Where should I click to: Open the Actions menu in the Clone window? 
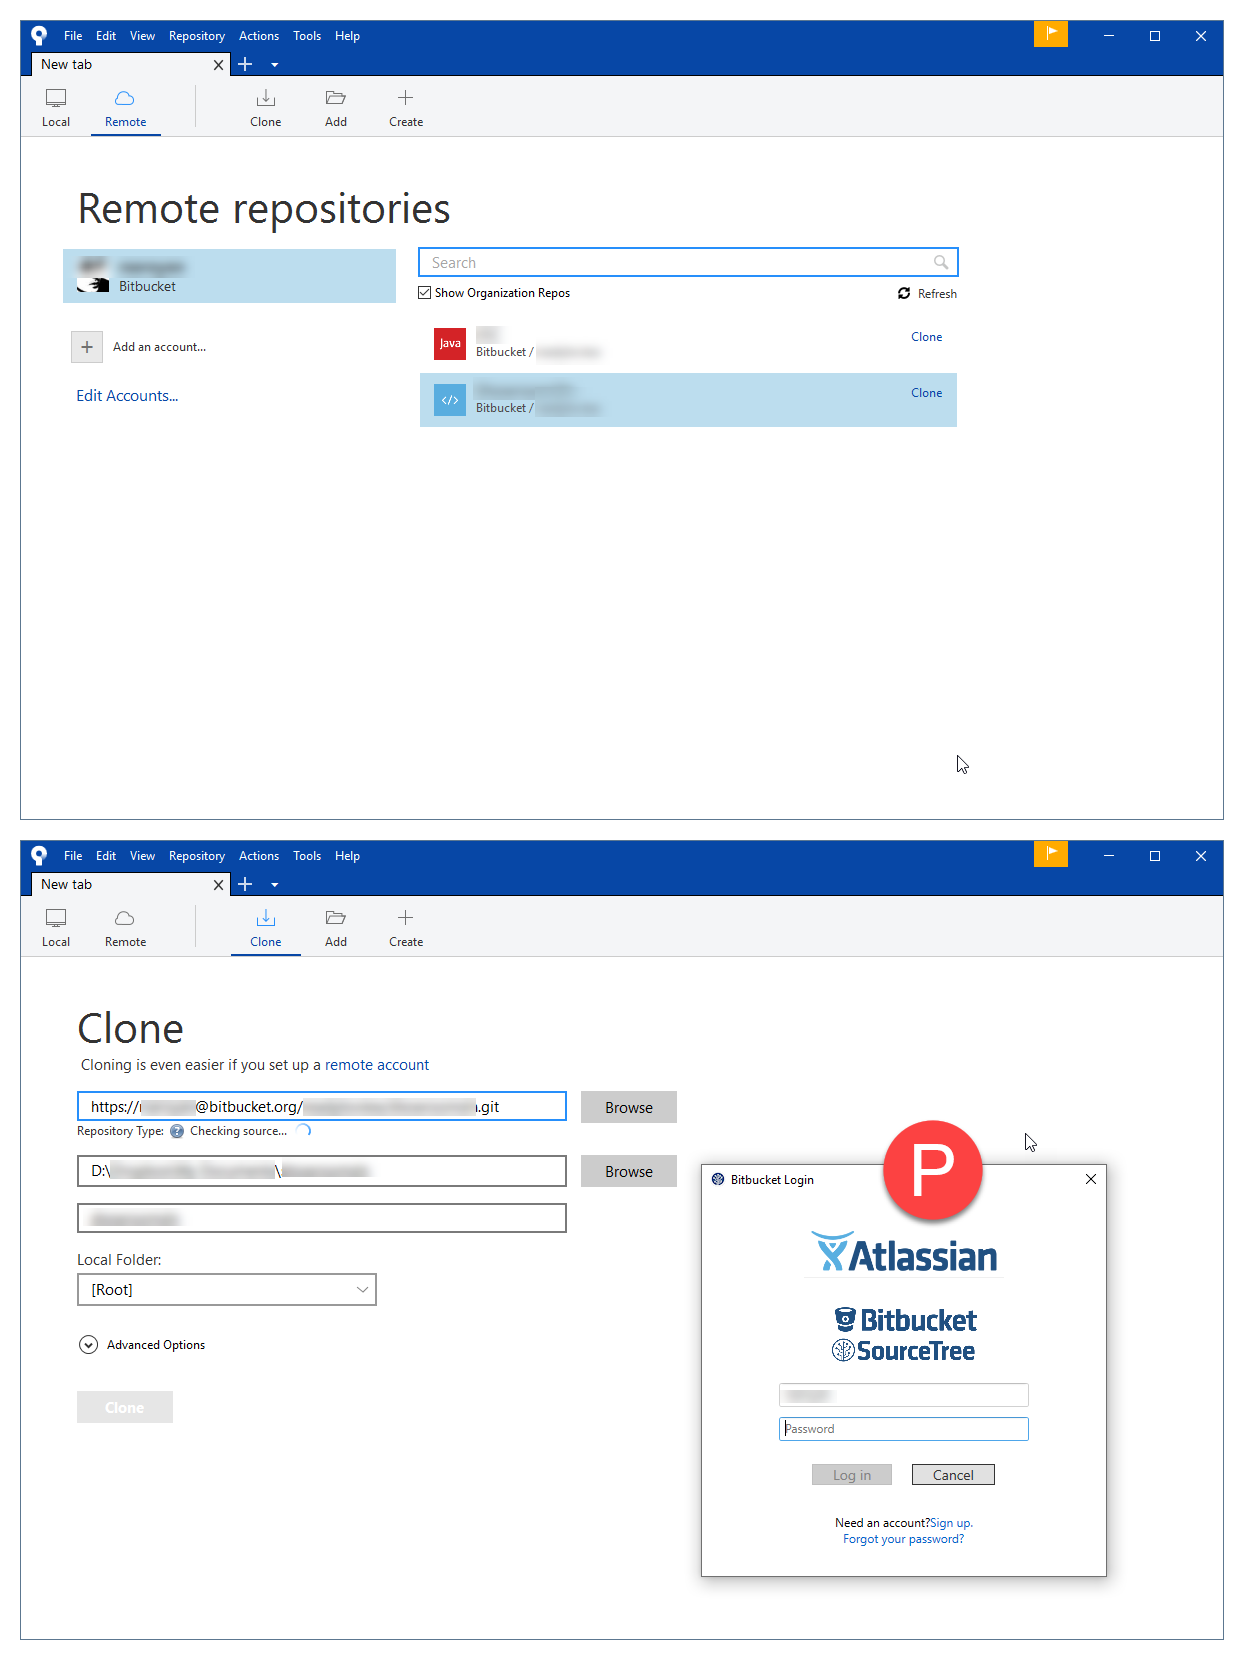(x=259, y=856)
